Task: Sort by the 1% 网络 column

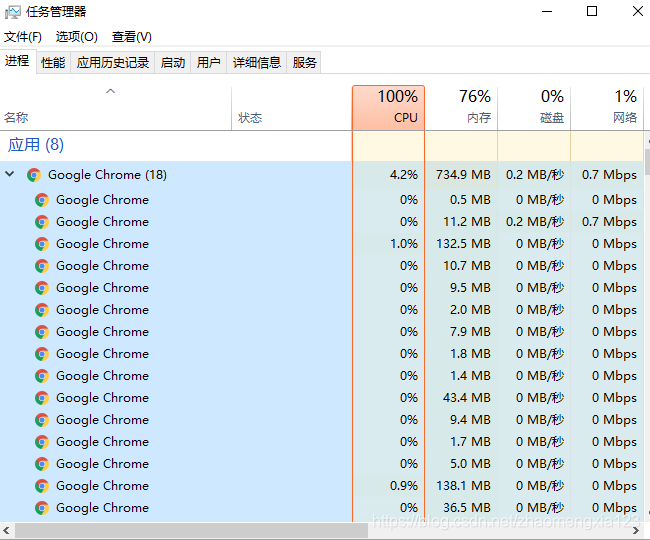Action: coord(607,108)
